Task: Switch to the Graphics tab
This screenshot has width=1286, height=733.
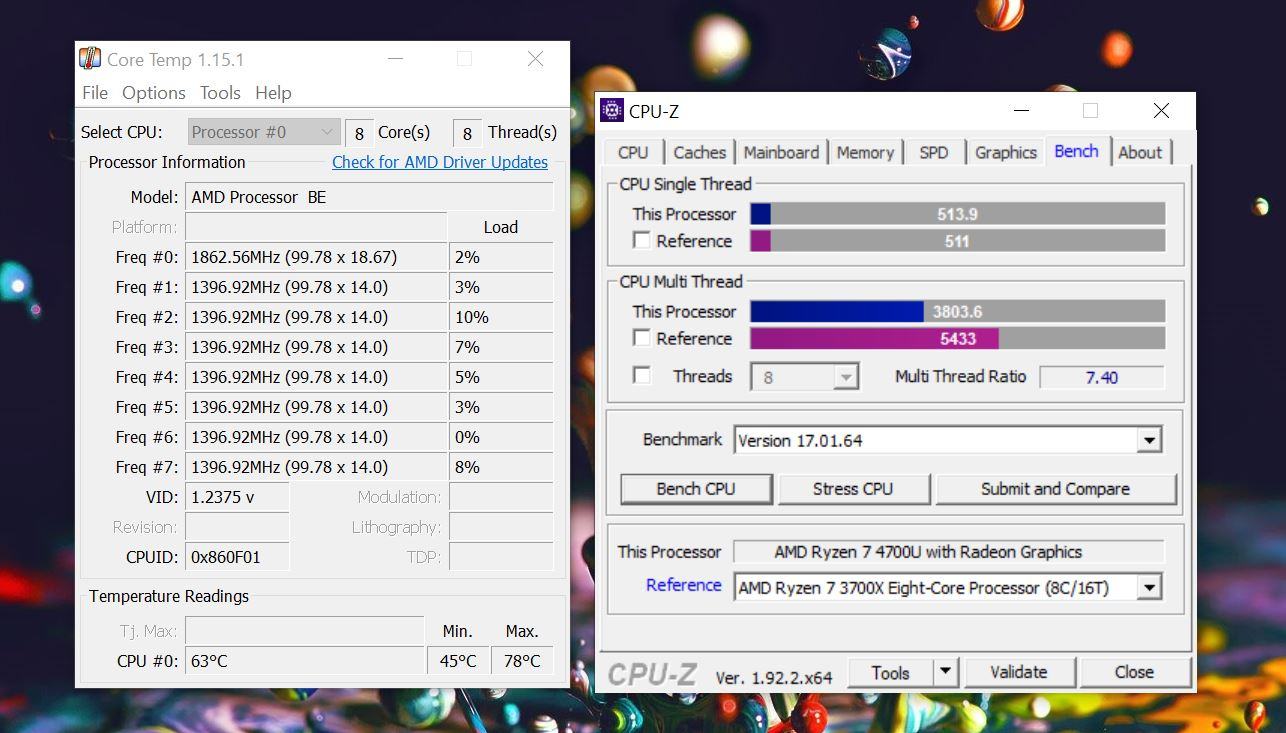Action: coord(1005,152)
